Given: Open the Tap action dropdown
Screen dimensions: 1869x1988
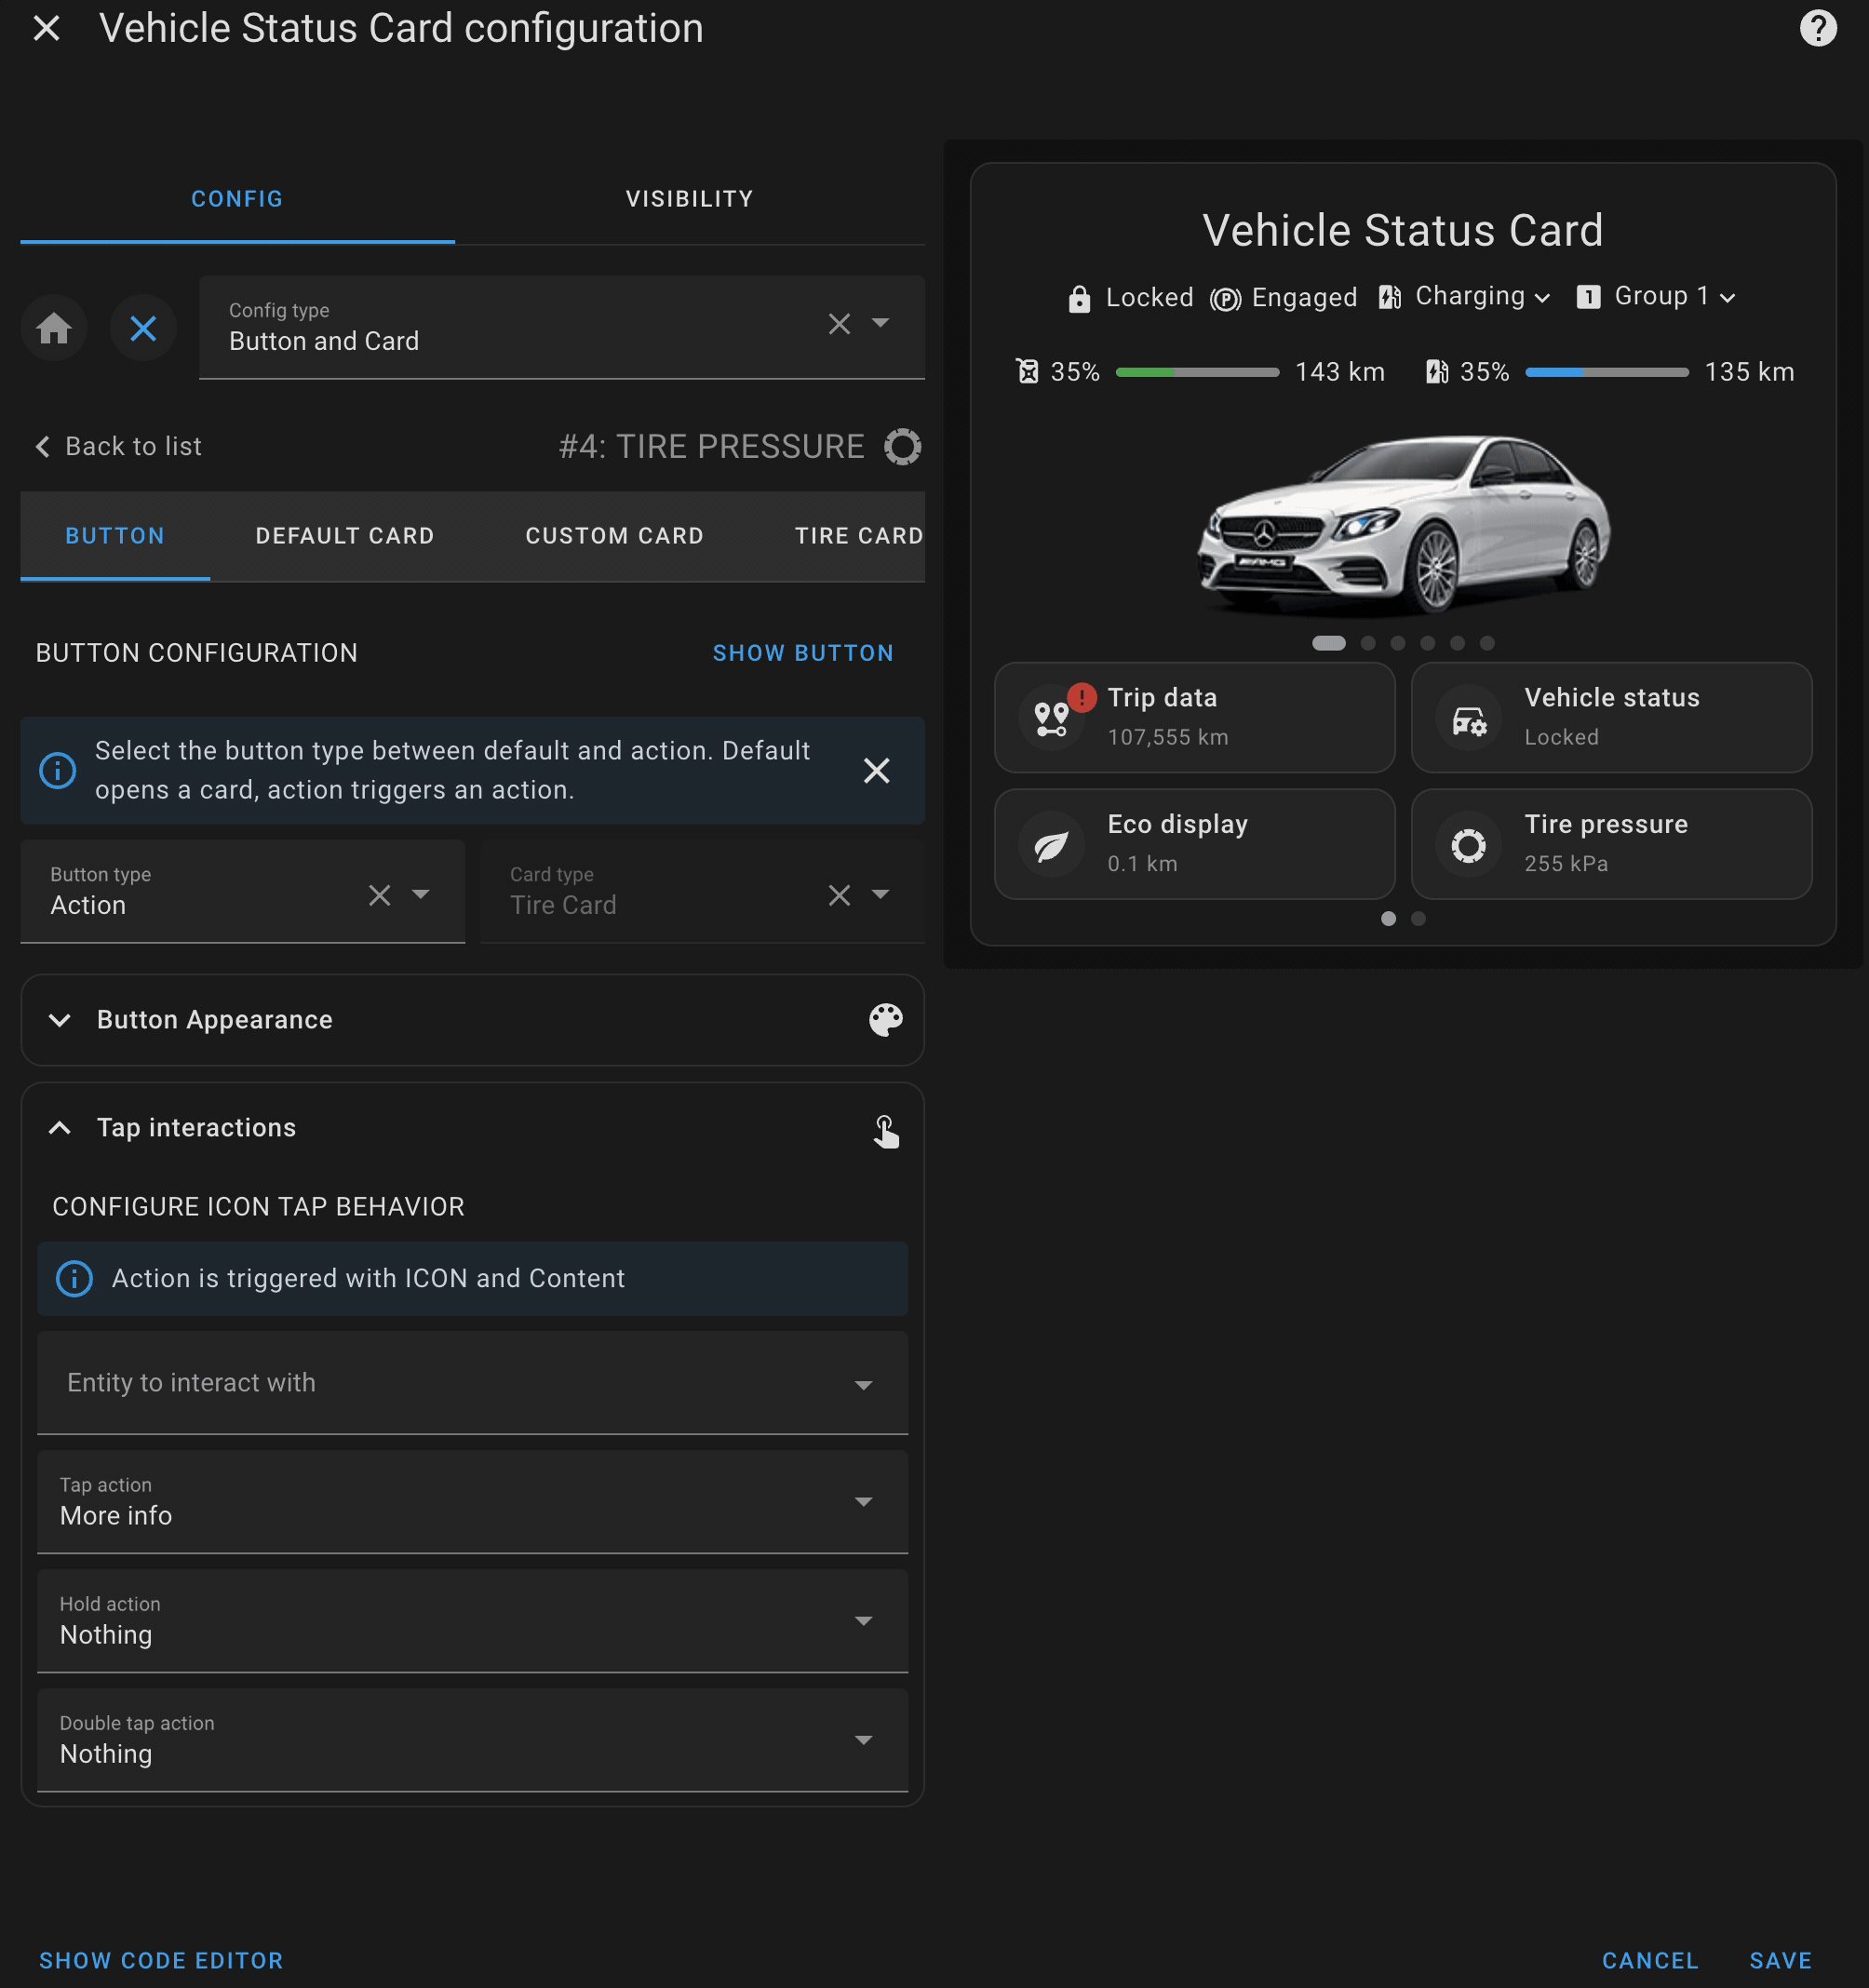Looking at the screenshot, I should click(x=472, y=1502).
